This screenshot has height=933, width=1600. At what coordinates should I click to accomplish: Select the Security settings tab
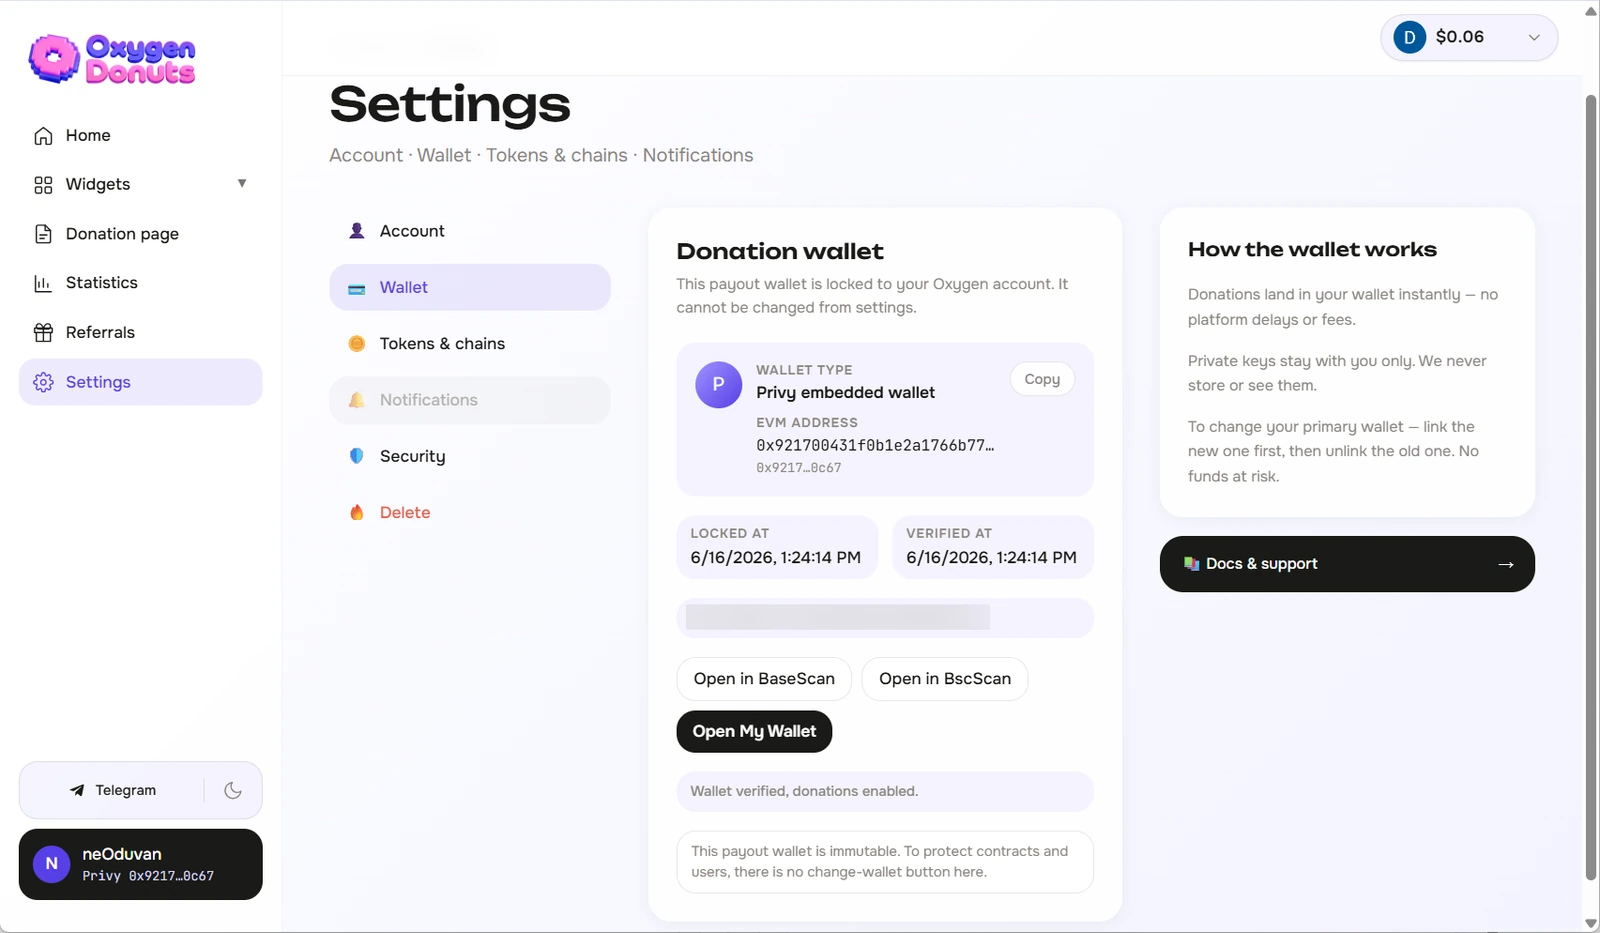point(470,456)
